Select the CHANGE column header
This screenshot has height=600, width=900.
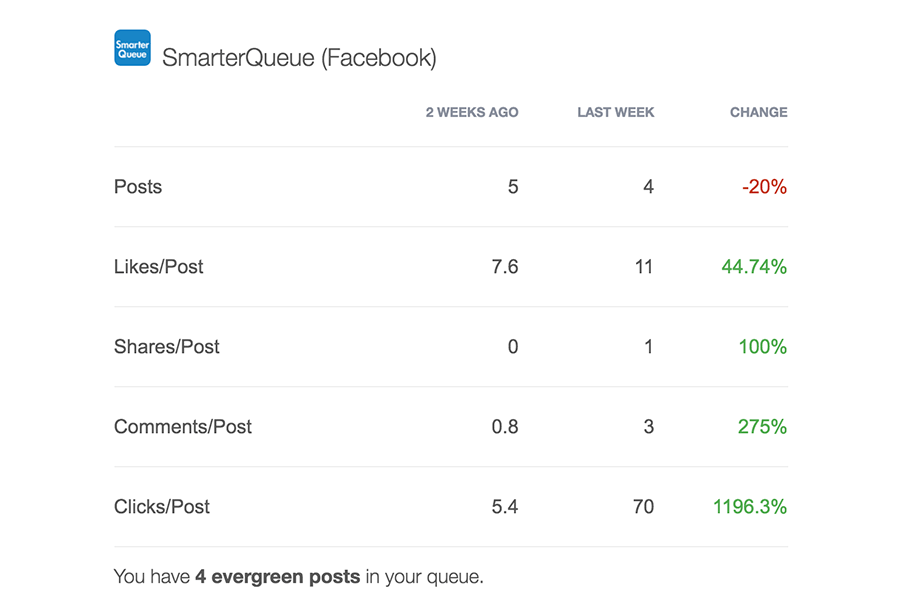coord(758,112)
